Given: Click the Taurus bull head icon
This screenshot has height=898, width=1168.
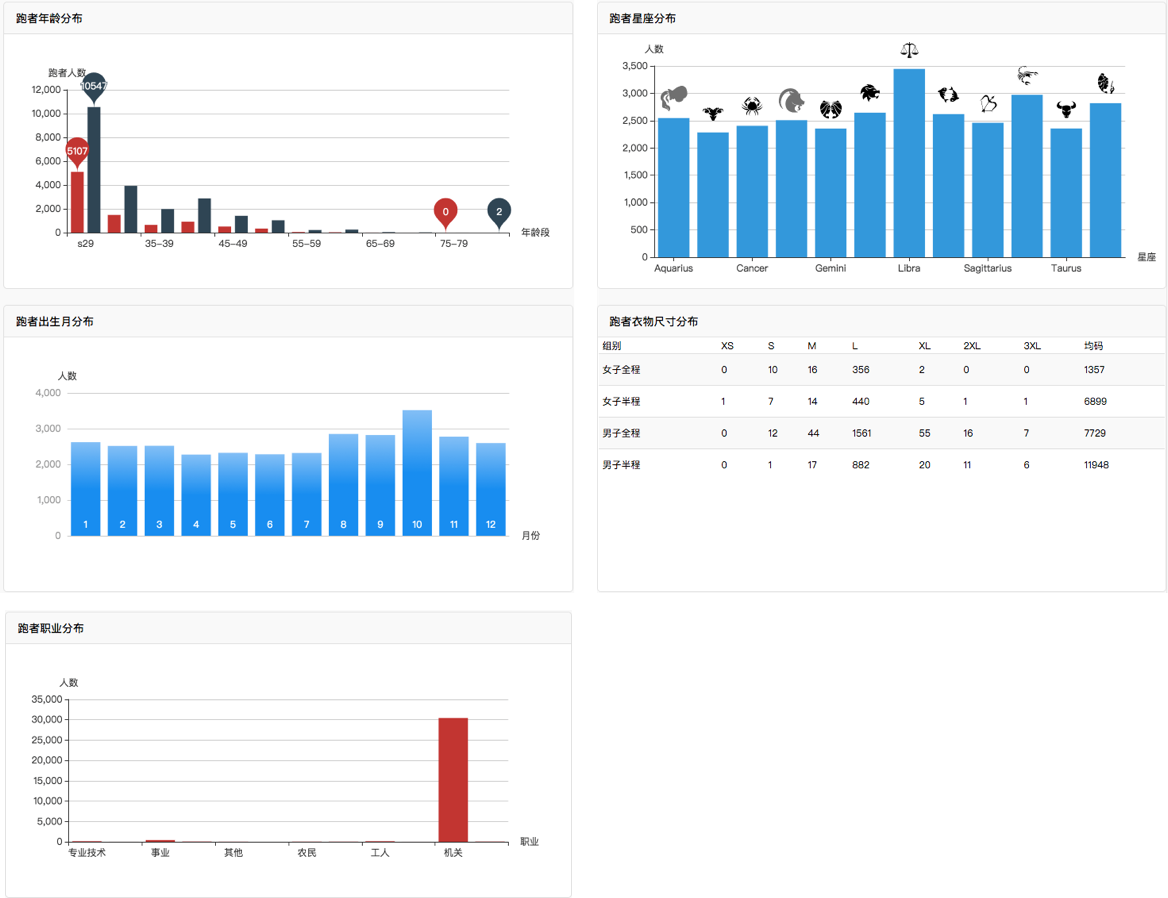Looking at the screenshot, I should point(1066,109).
